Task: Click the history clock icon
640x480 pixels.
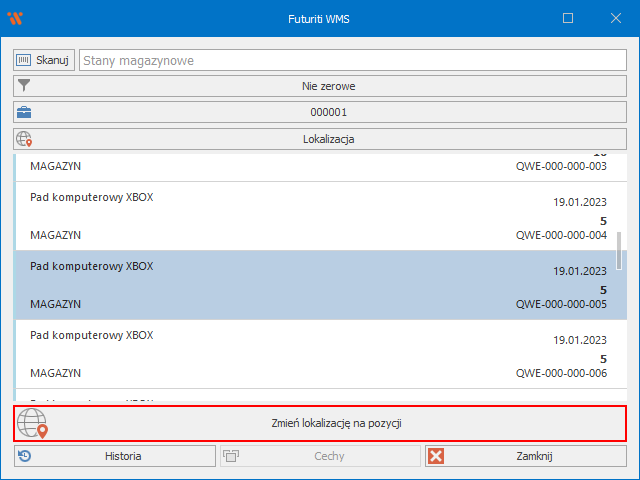Action: 26,456
